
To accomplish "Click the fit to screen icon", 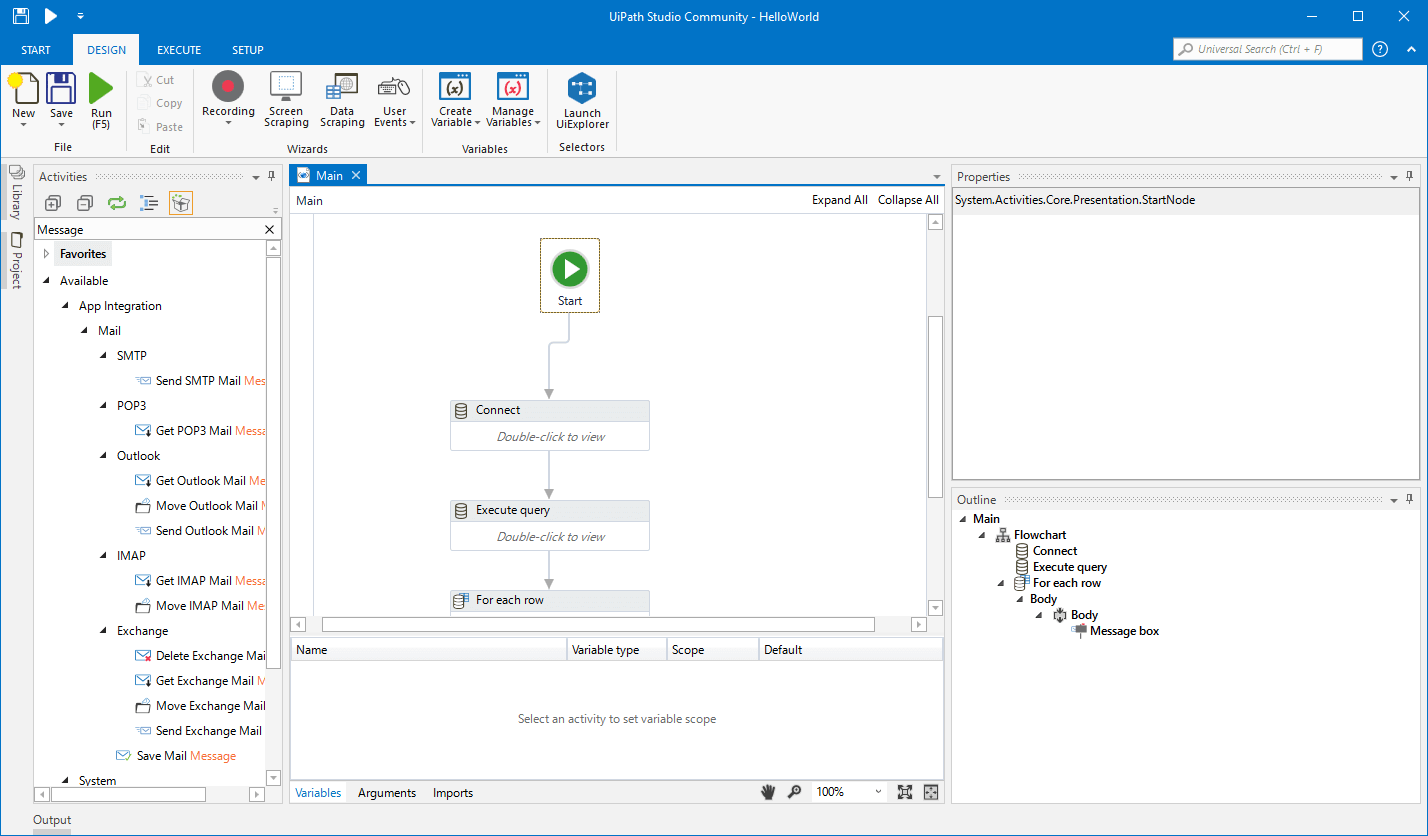I will (x=904, y=792).
